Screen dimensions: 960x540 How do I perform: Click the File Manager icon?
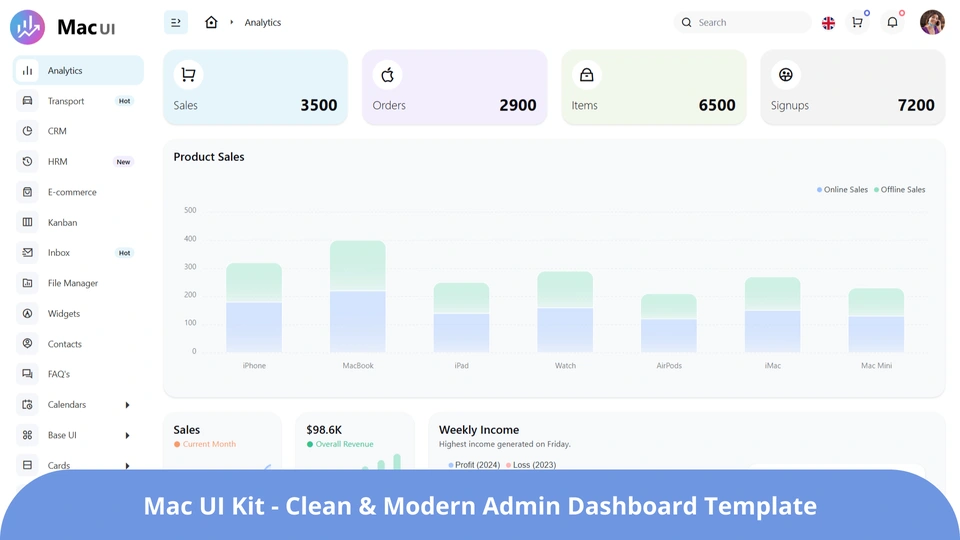(28, 283)
